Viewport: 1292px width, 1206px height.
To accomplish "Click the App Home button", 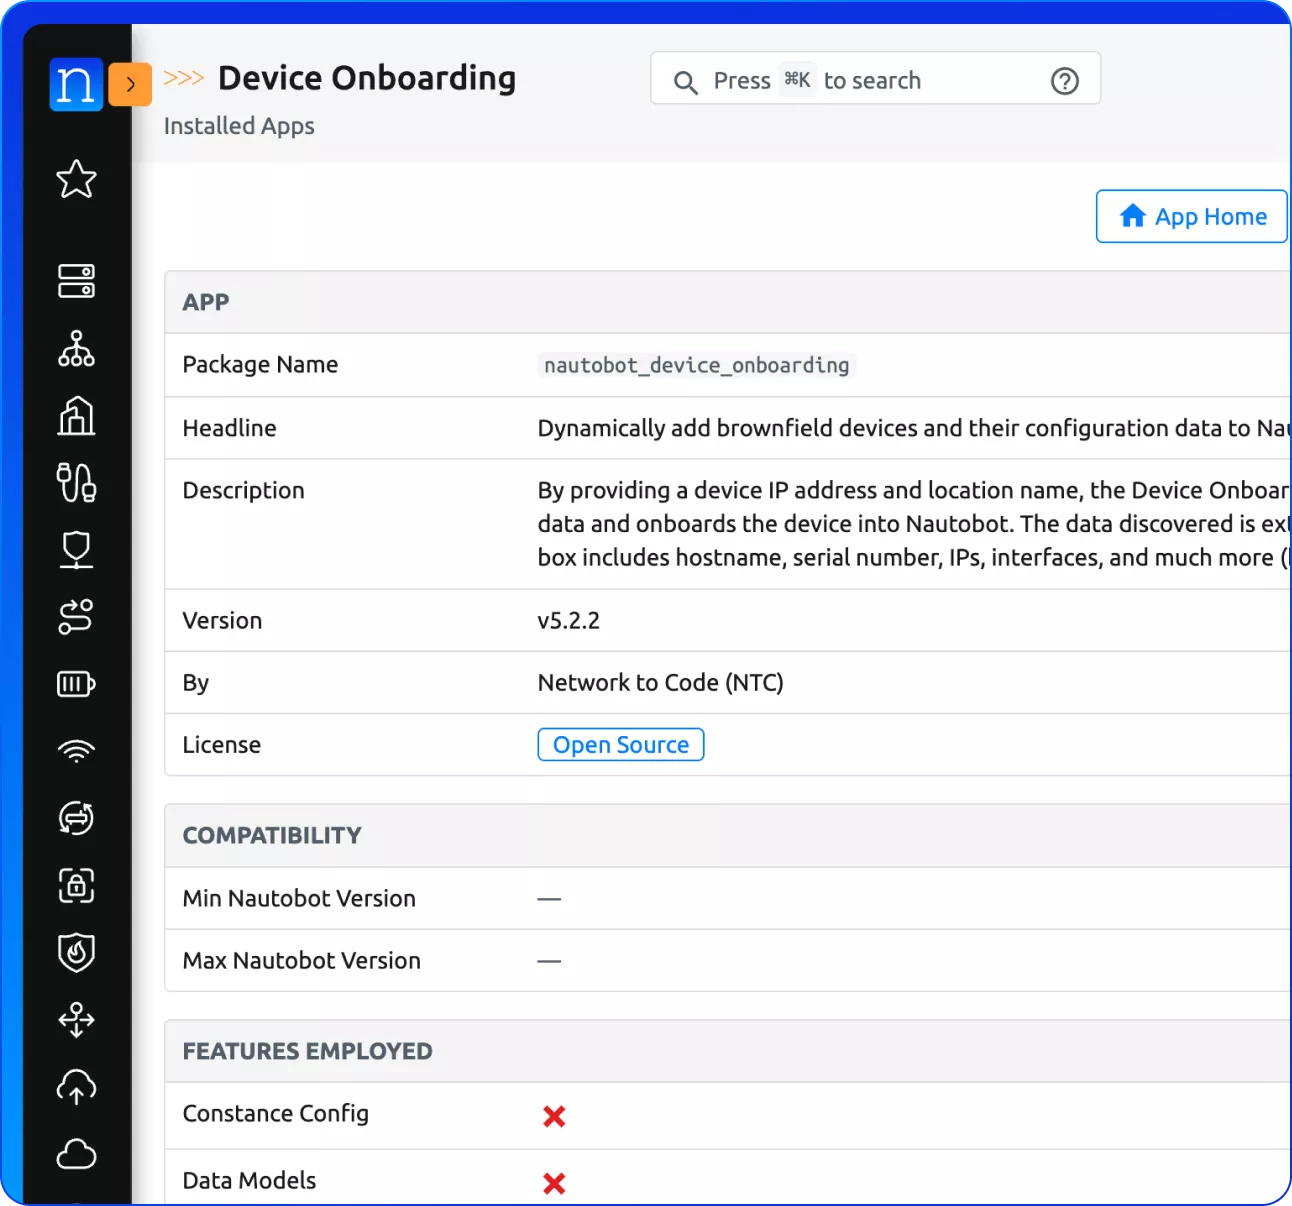I will pyautogui.click(x=1191, y=216).
